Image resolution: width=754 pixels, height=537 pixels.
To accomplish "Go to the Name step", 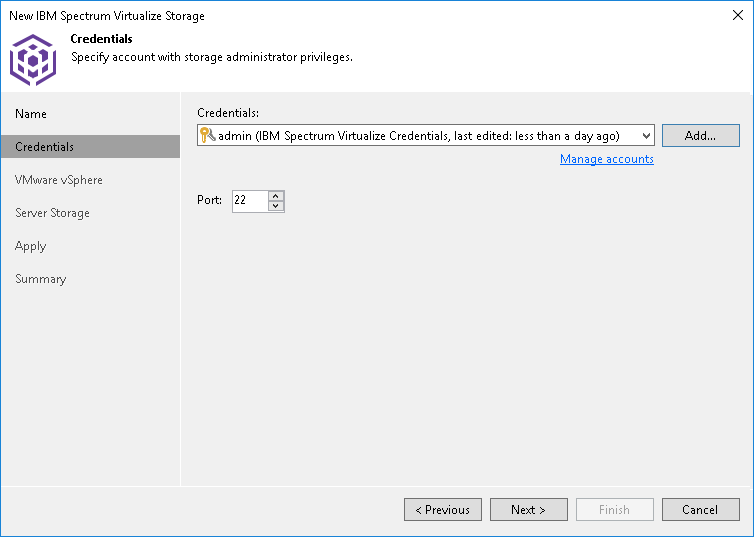I will pyautogui.click(x=31, y=114).
